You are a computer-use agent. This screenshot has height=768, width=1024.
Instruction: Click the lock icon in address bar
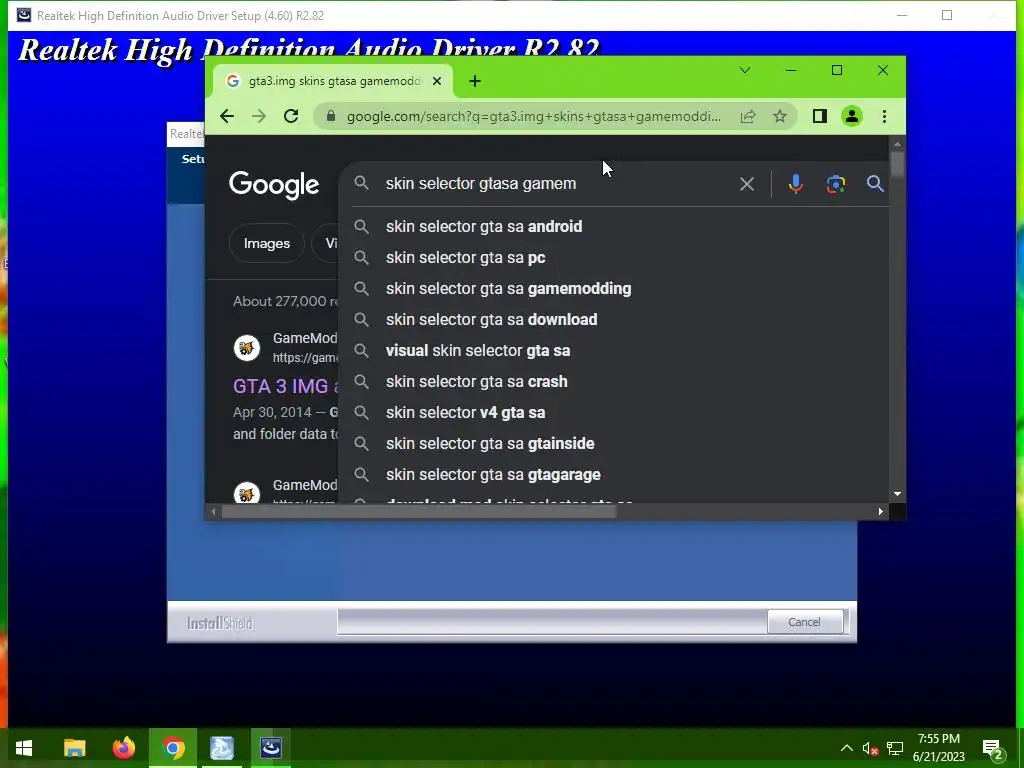[x=331, y=116]
